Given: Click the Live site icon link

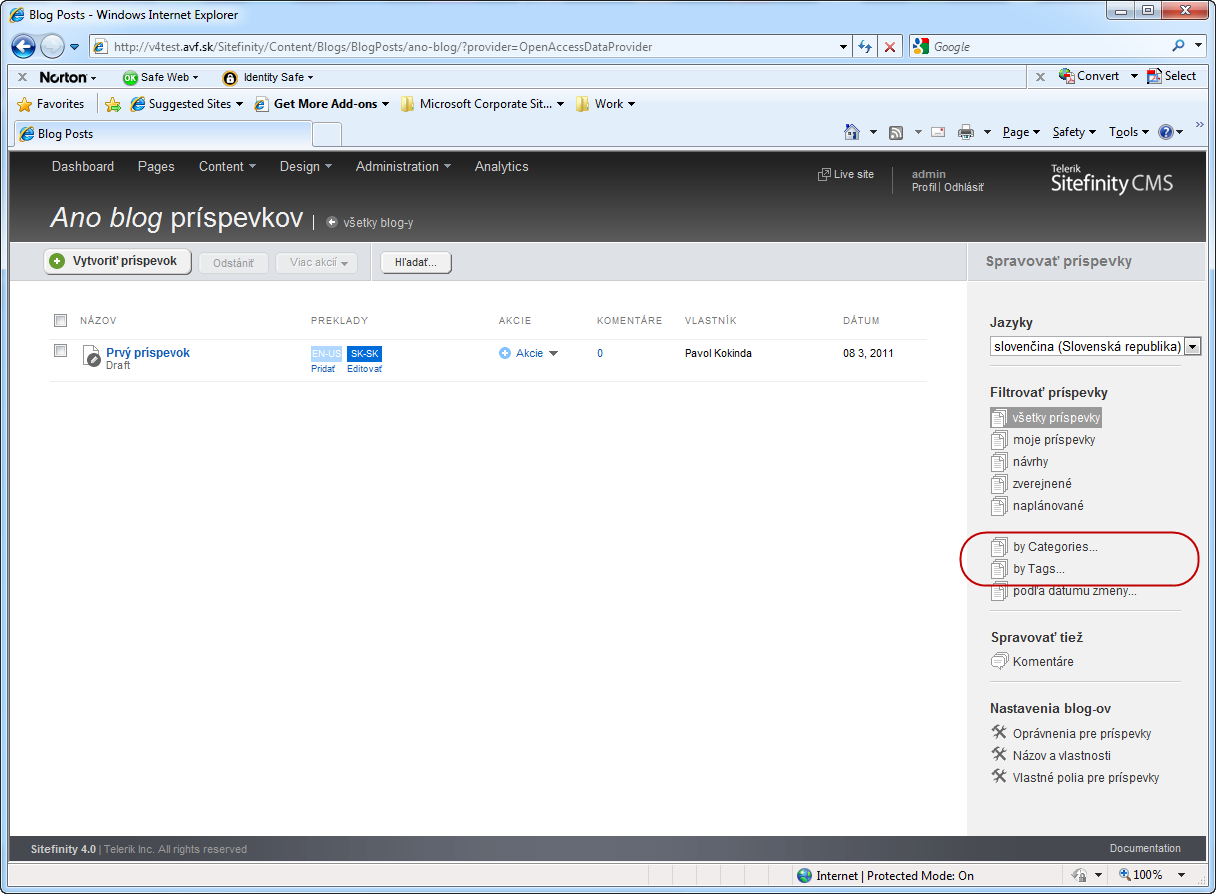Looking at the screenshot, I should point(824,174).
